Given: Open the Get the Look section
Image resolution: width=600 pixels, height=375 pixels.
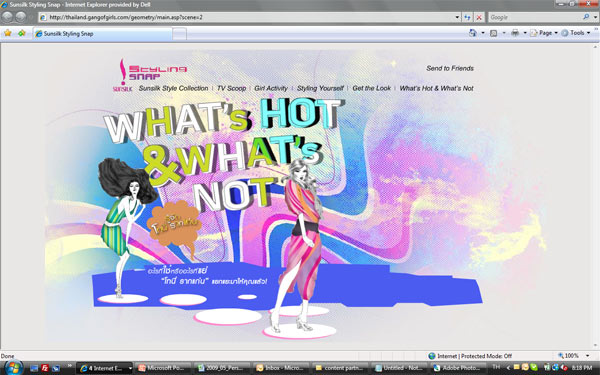Looking at the screenshot, I should [x=372, y=88].
